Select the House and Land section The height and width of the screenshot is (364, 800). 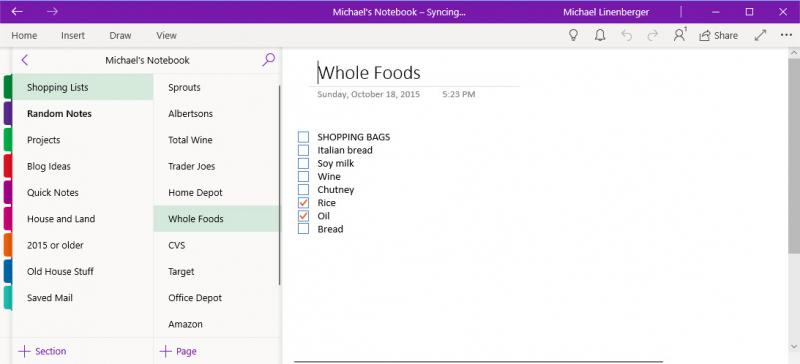(x=83, y=219)
